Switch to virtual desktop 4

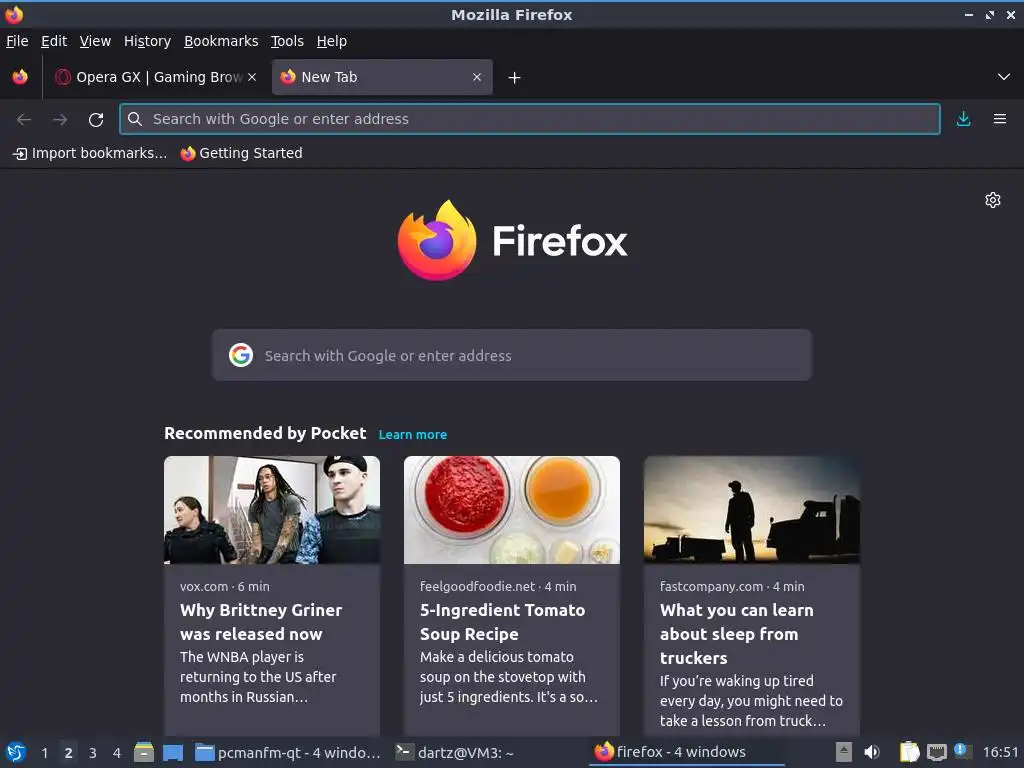coord(117,753)
